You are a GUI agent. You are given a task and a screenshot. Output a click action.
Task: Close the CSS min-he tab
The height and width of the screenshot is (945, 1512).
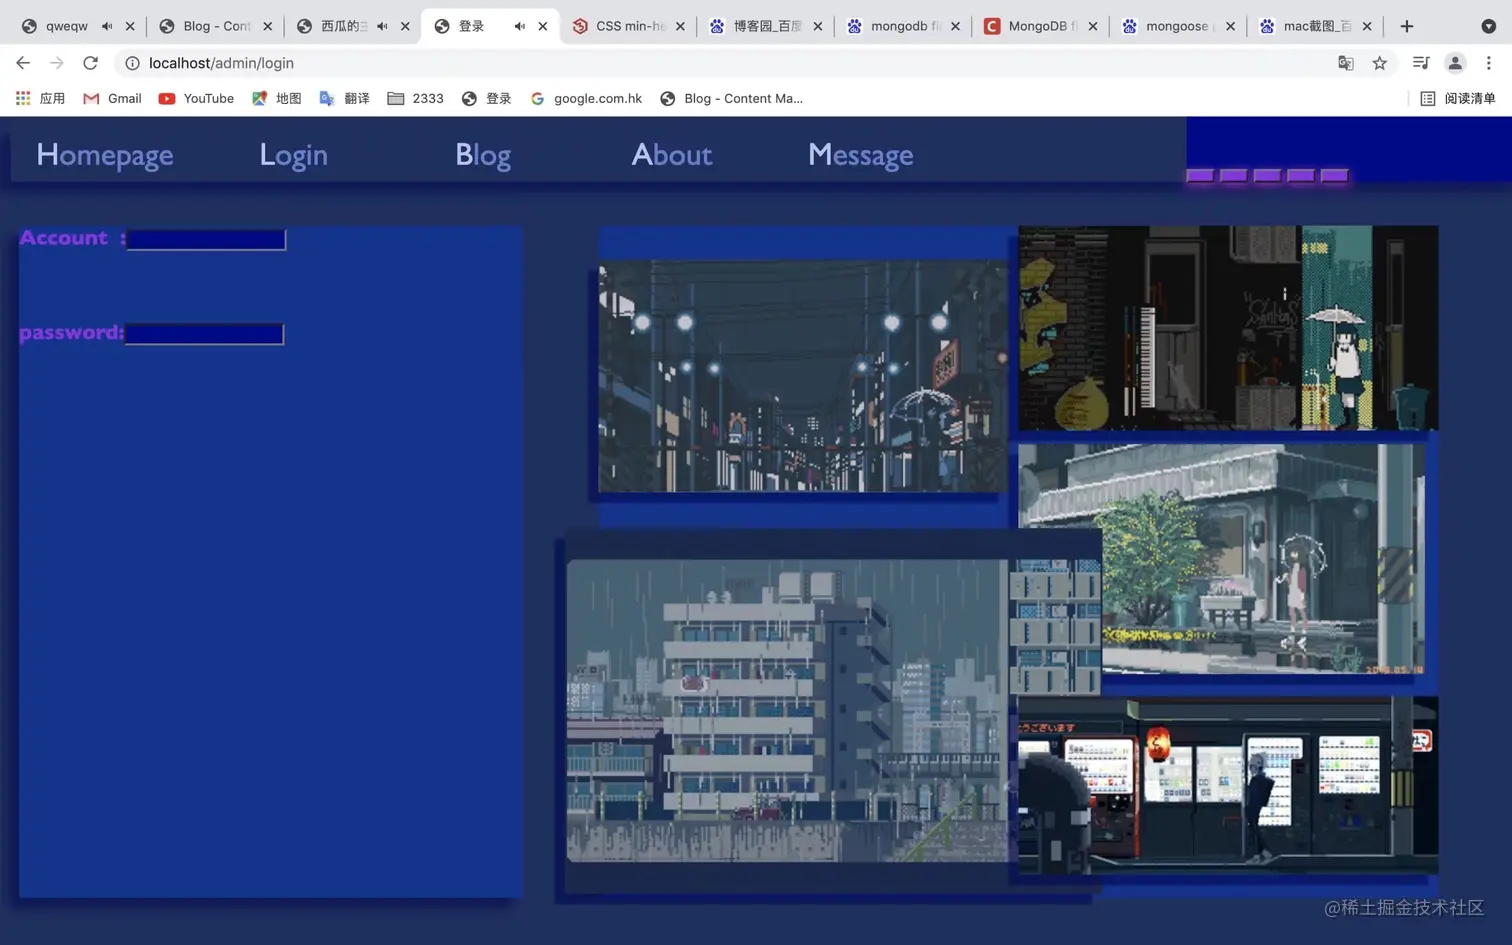pos(680,26)
